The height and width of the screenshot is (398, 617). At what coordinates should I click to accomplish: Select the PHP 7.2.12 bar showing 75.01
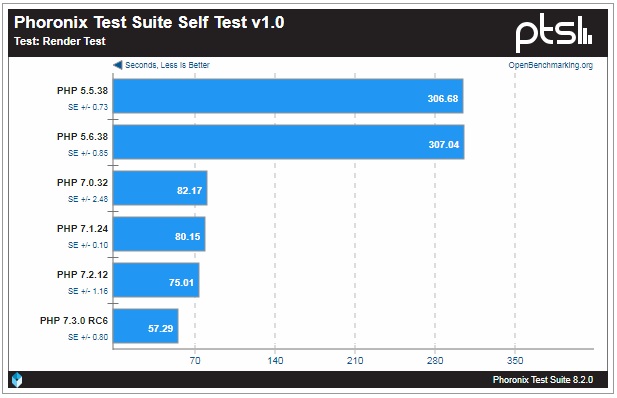[x=156, y=280]
